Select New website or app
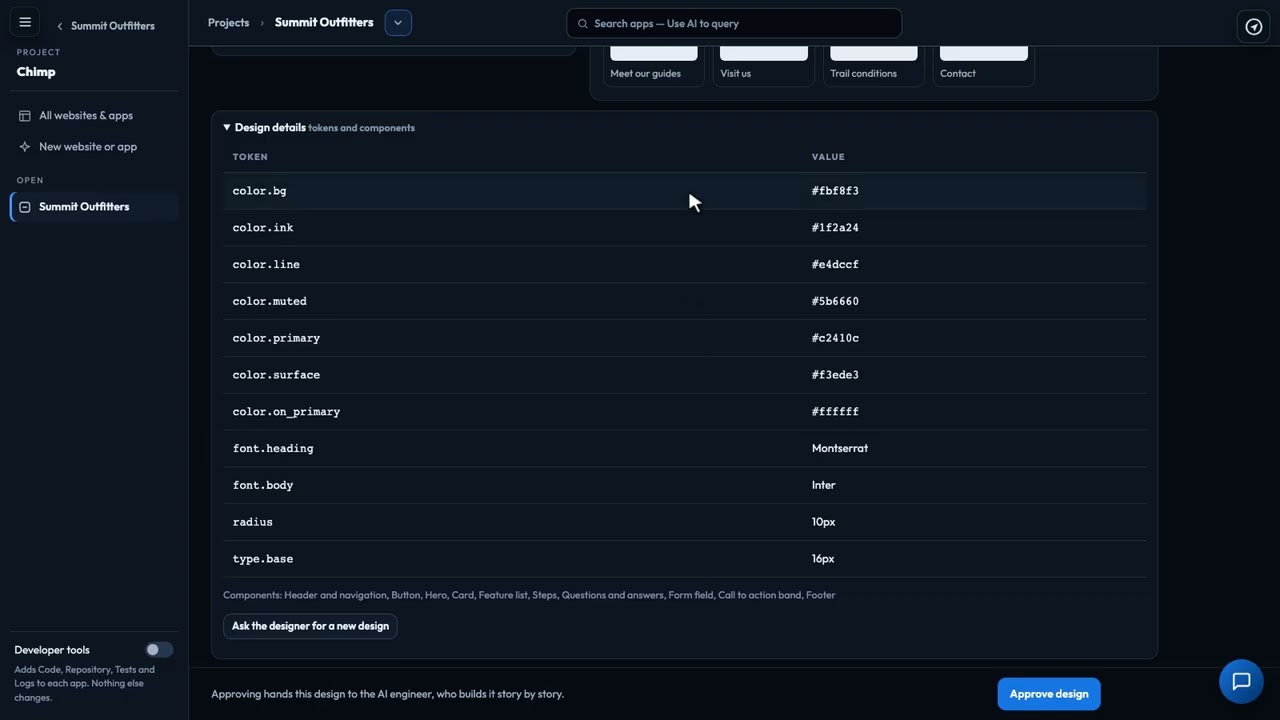1280x720 pixels. click(94, 147)
